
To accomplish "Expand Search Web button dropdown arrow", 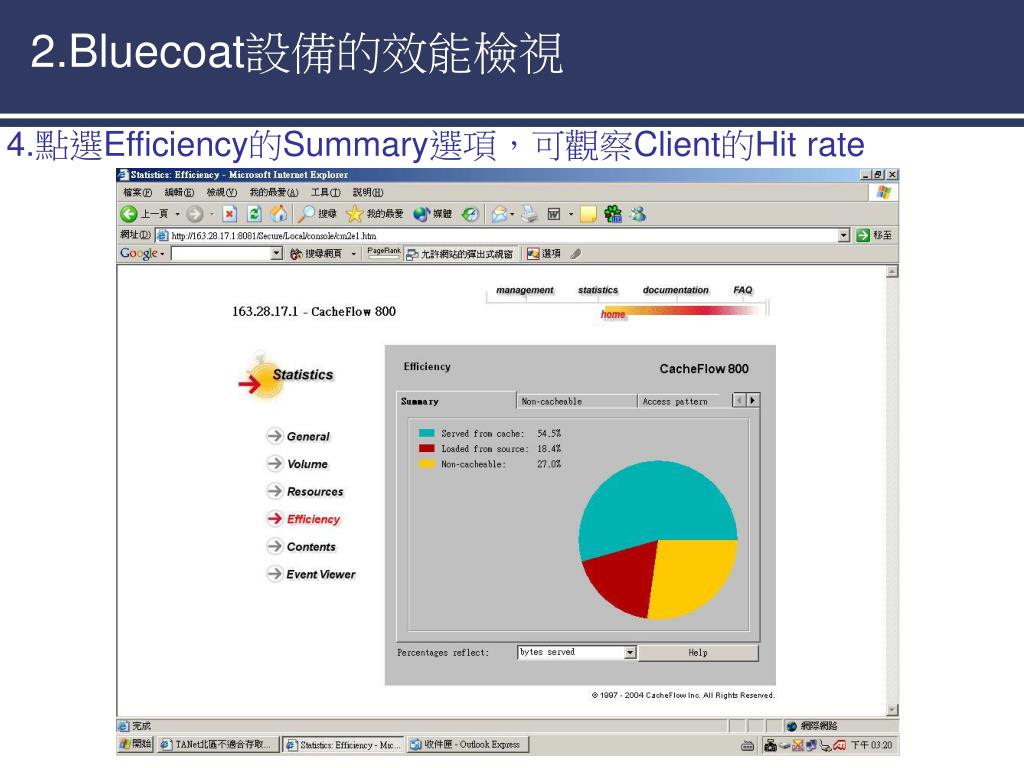I will pos(353,253).
